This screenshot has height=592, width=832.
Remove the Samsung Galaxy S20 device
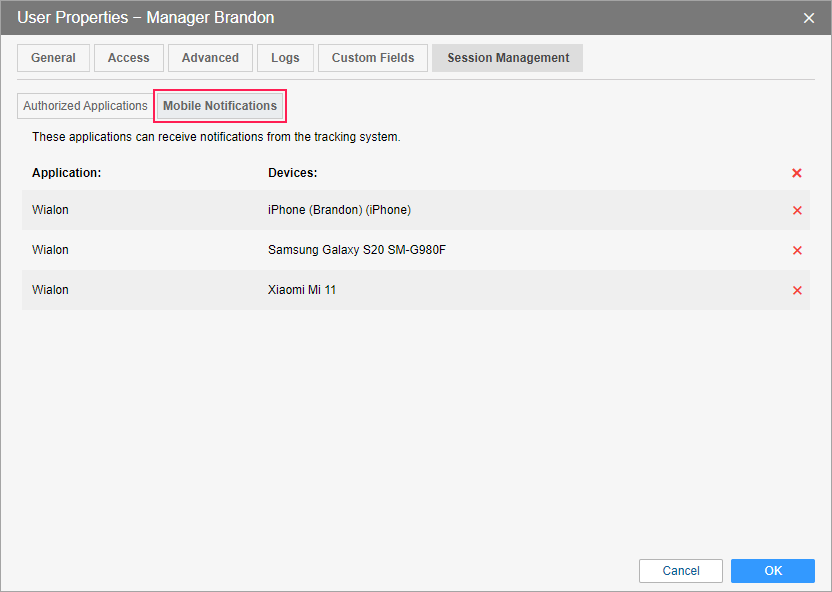pyautogui.click(x=797, y=250)
